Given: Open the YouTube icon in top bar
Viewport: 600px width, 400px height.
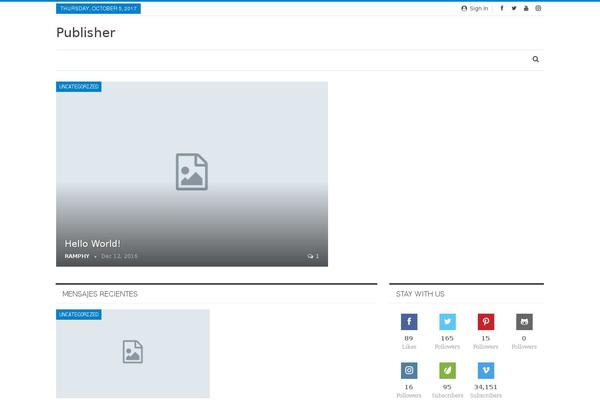Looking at the screenshot, I should point(526,8).
